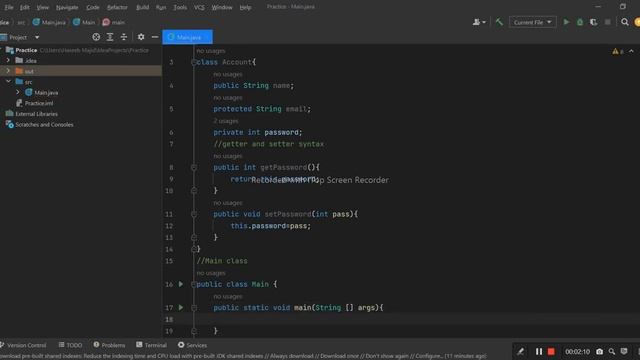Click the password field name on line 6
The width and height of the screenshot is (640, 360).
[x=281, y=132]
